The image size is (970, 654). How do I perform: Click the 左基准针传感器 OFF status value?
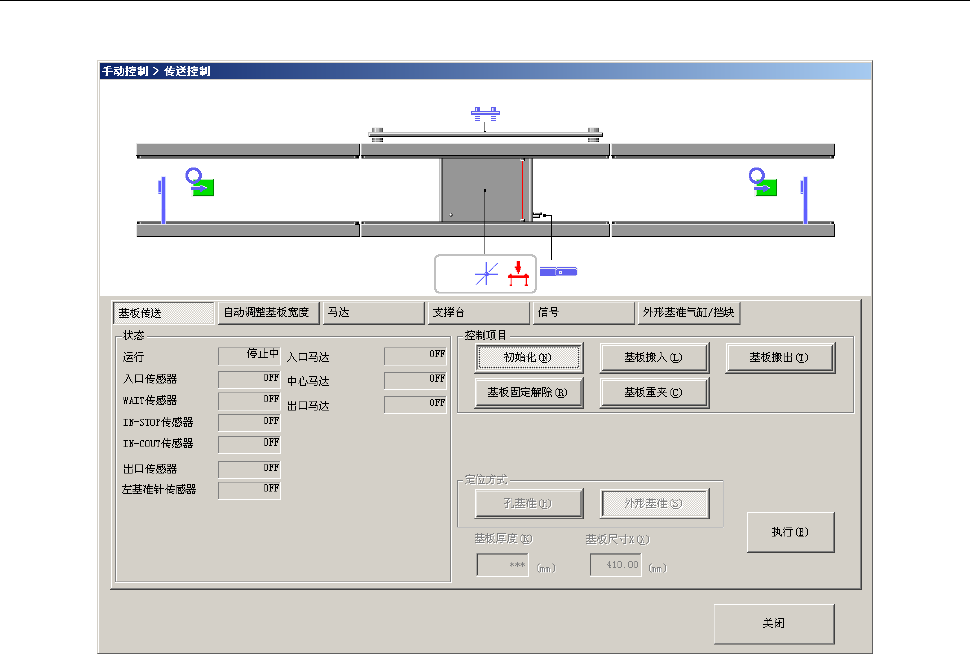coord(249,490)
